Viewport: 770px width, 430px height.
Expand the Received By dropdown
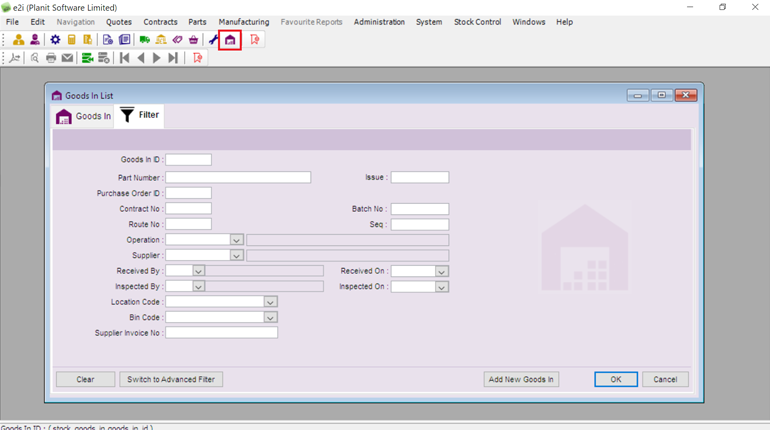198,271
